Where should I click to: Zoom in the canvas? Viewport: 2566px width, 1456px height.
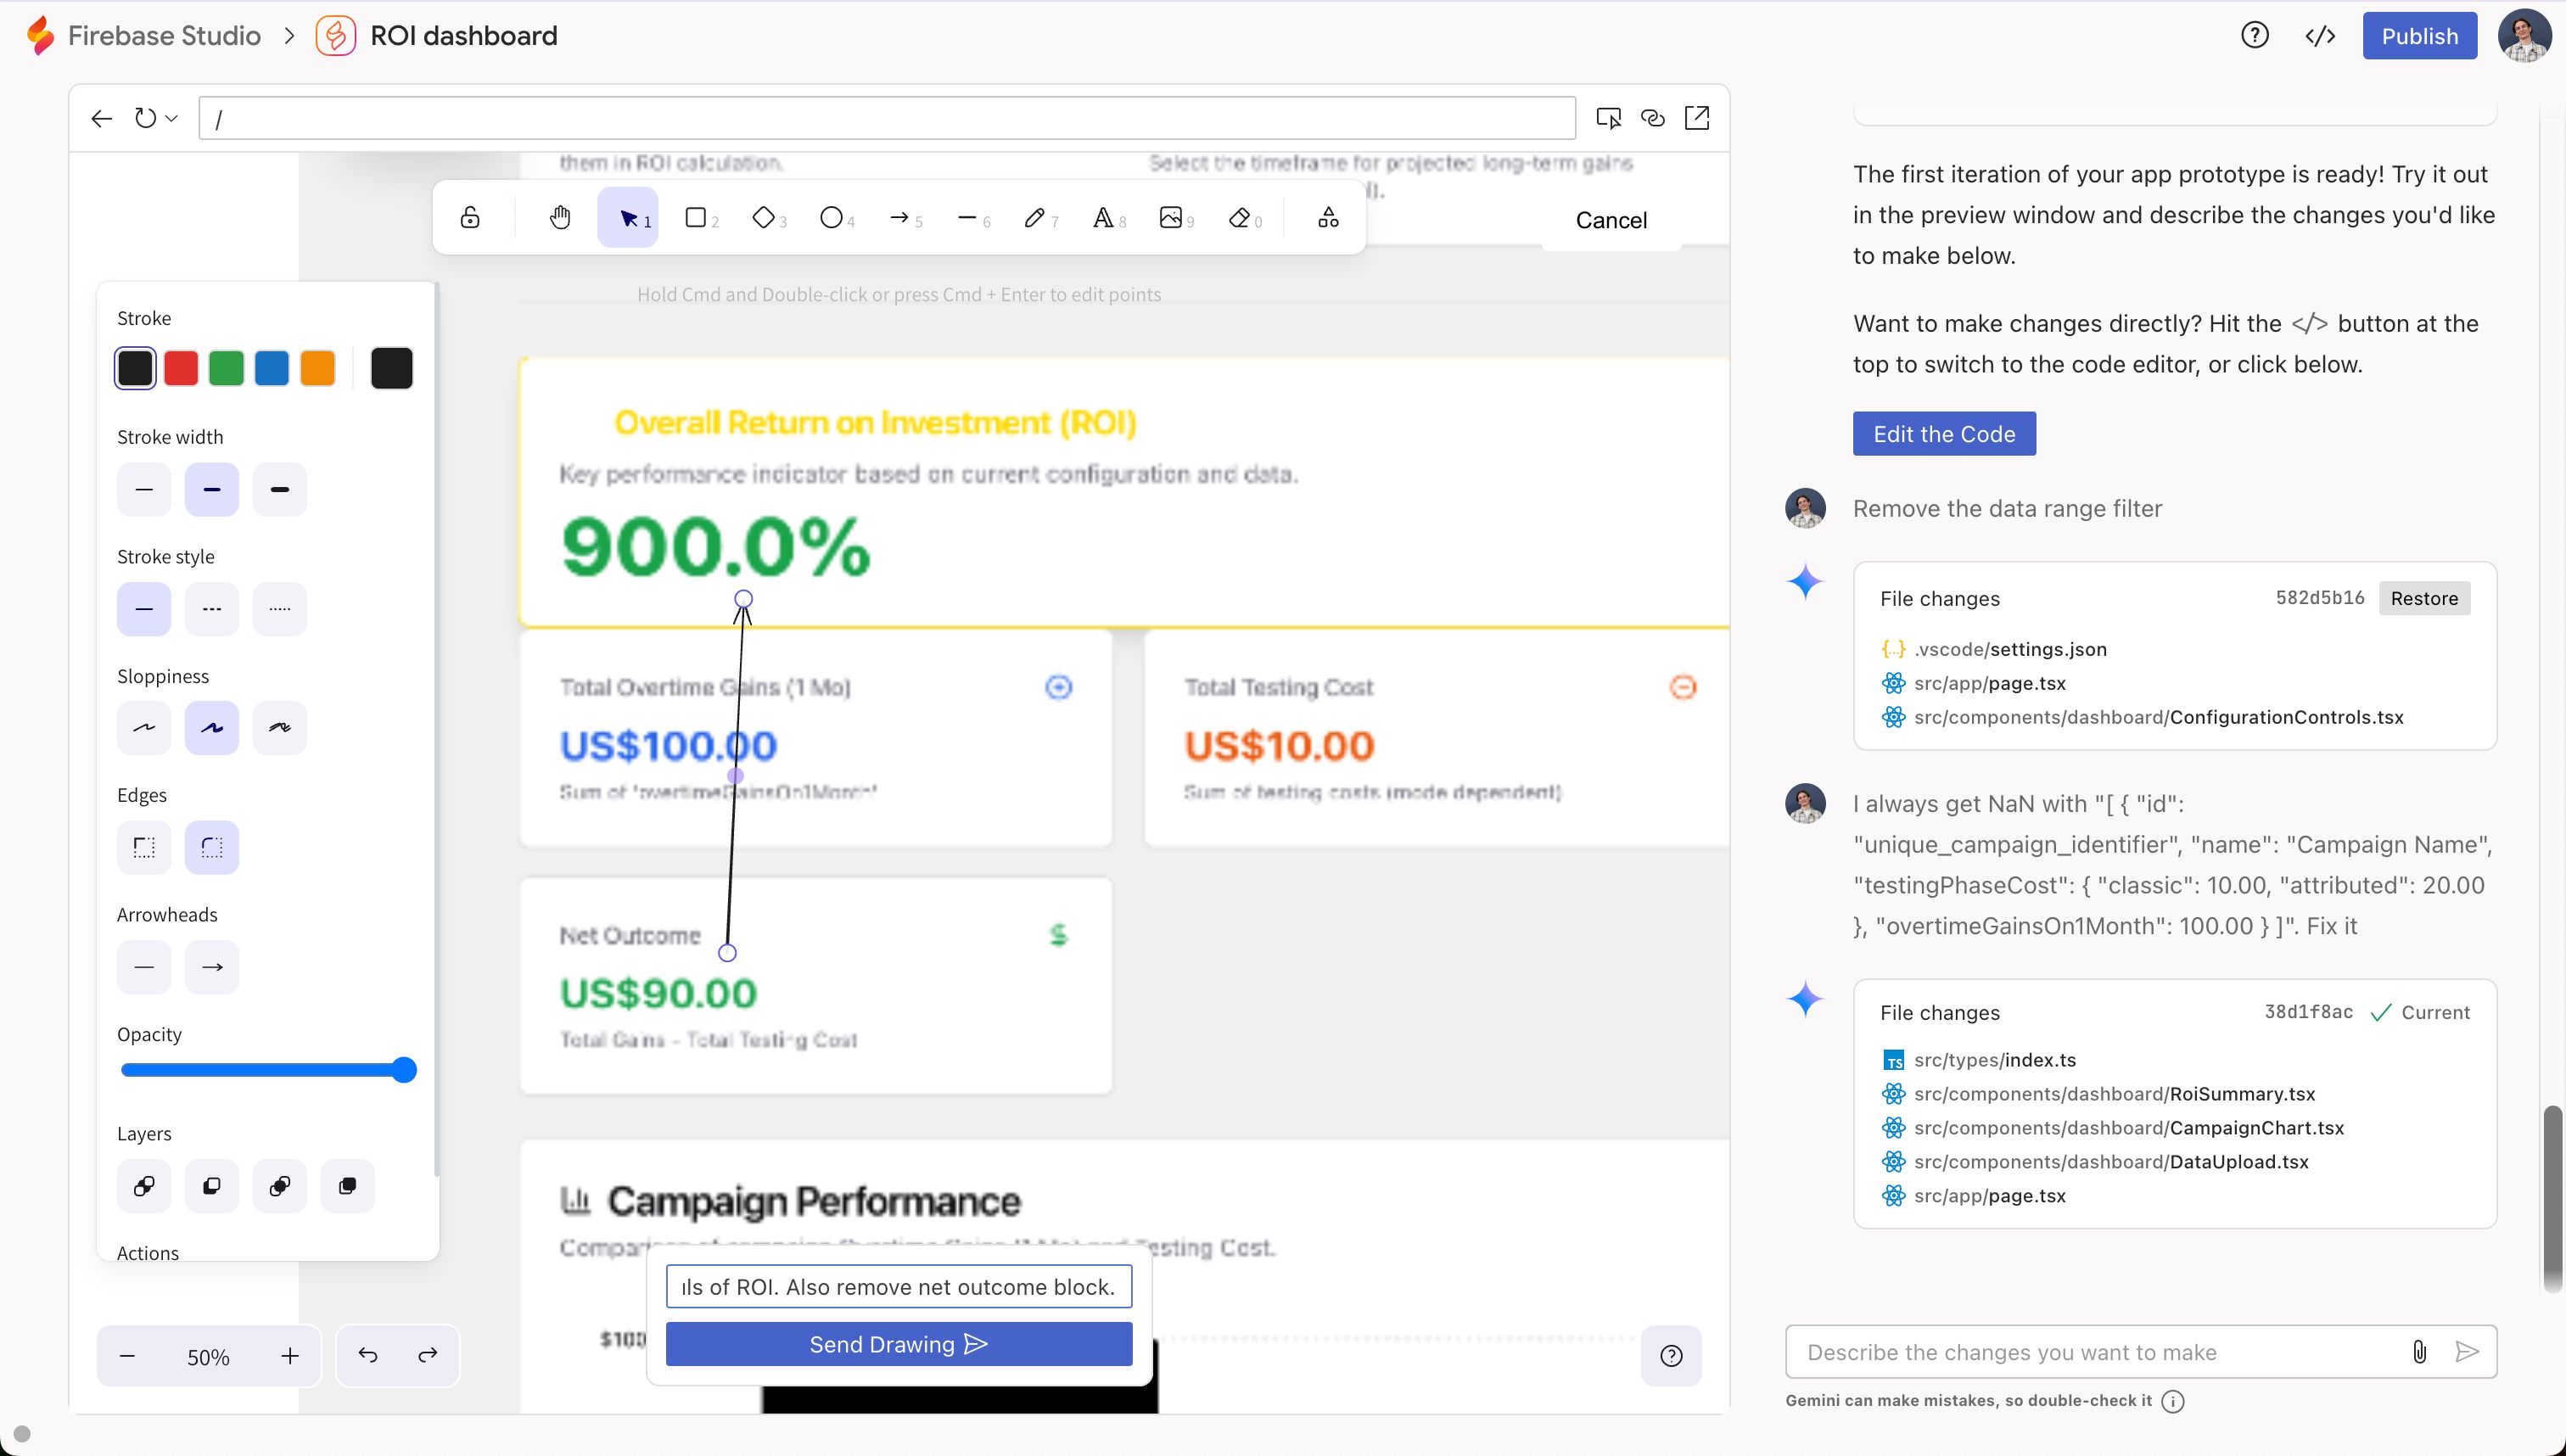pos(290,1356)
